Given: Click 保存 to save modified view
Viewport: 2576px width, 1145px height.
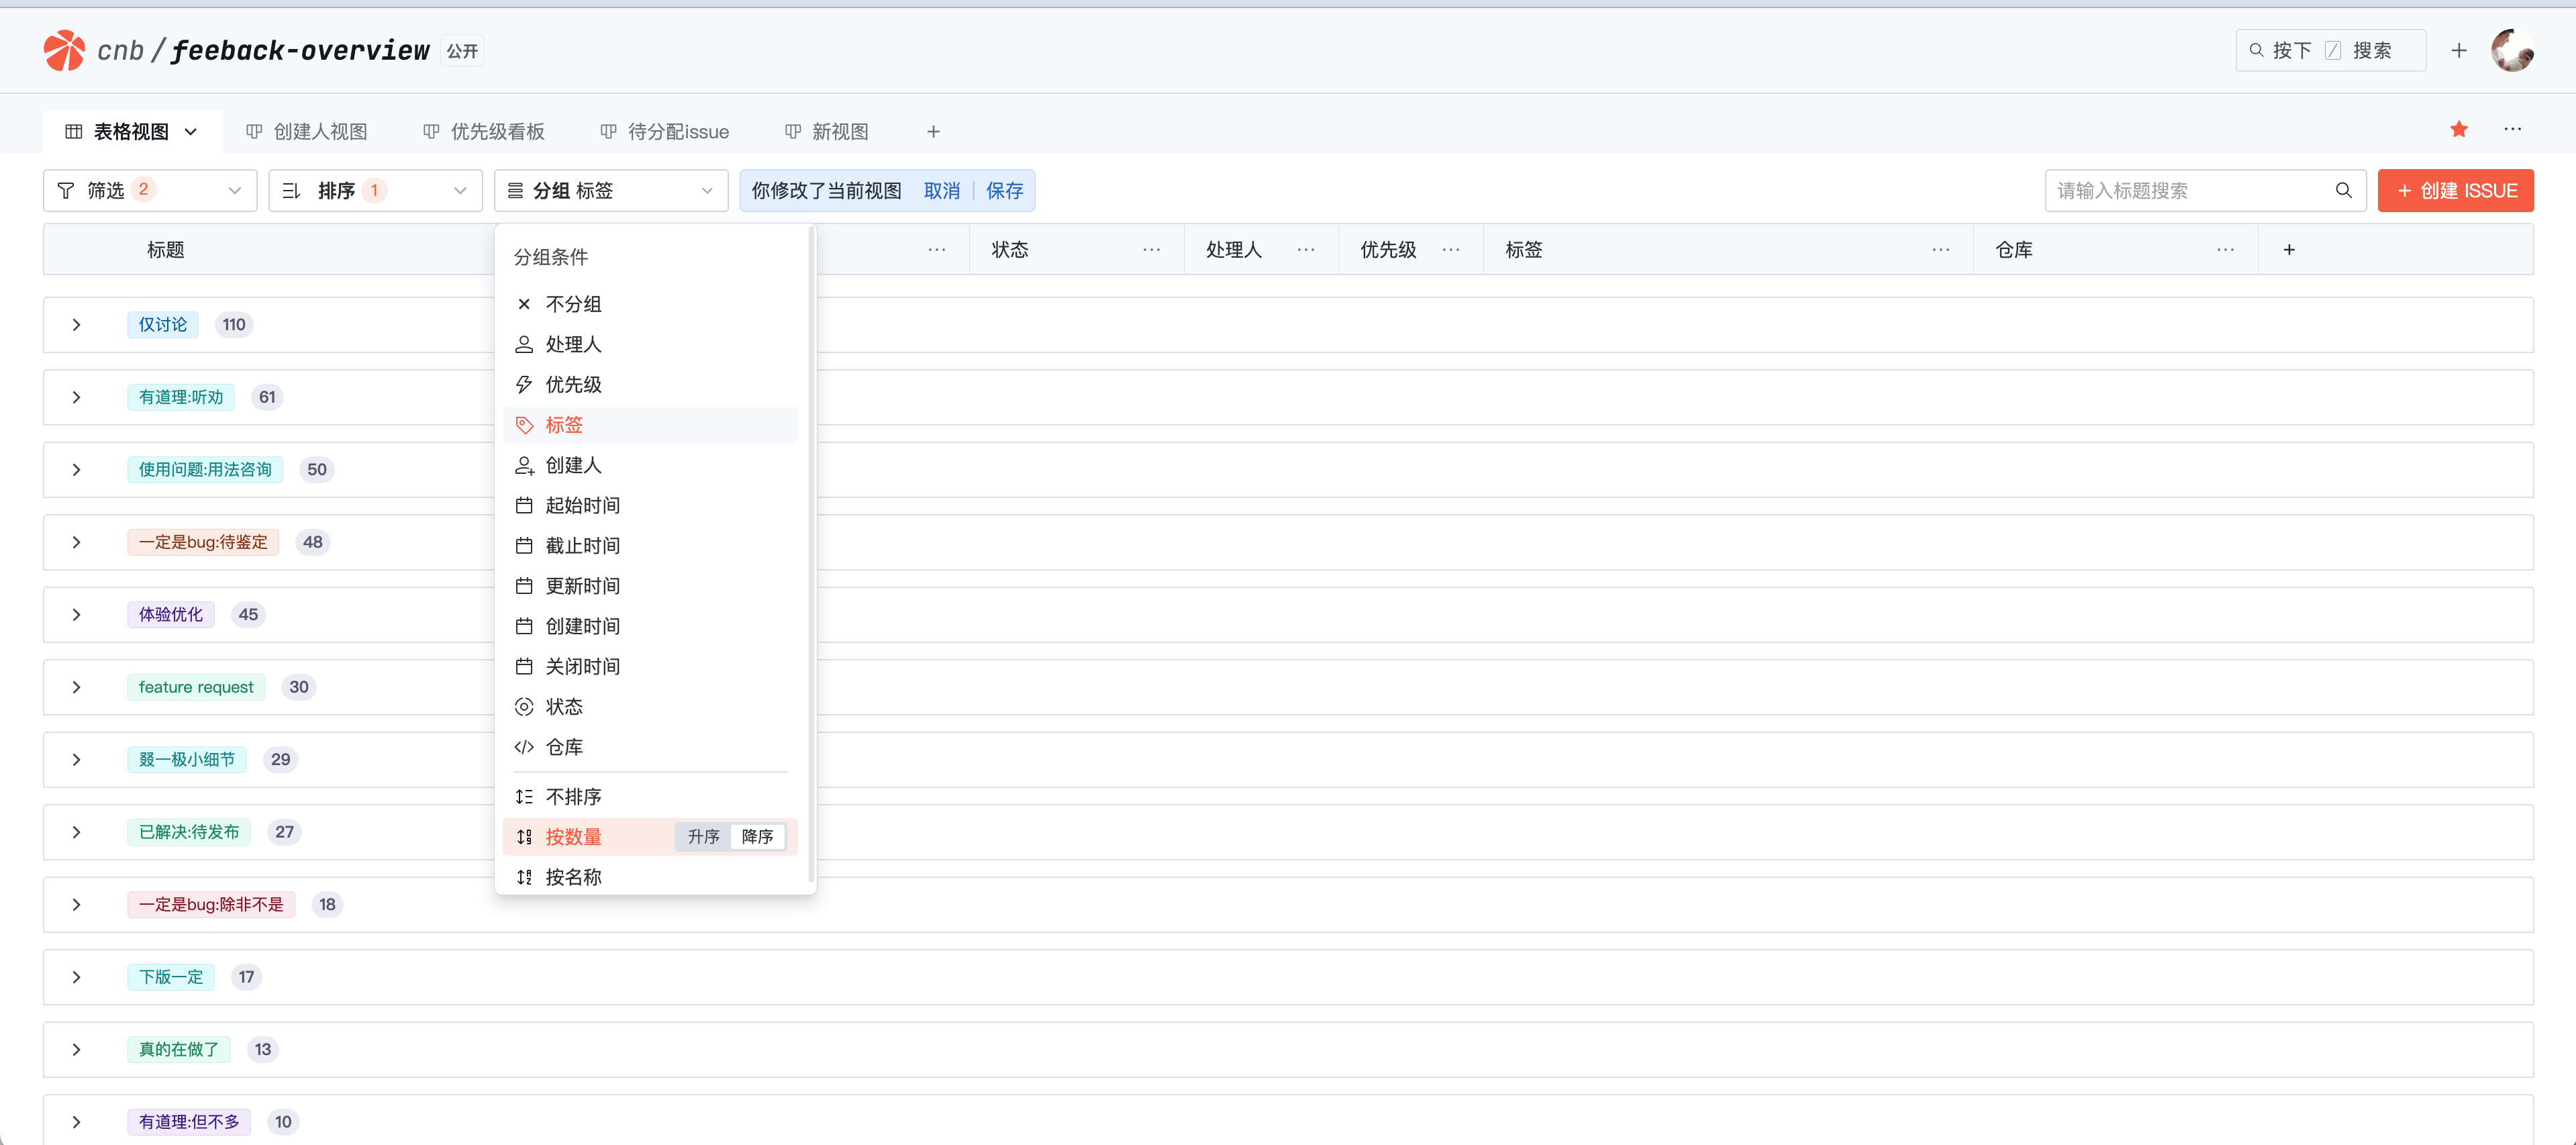Looking at the screenshot, I should (1004, 190).
